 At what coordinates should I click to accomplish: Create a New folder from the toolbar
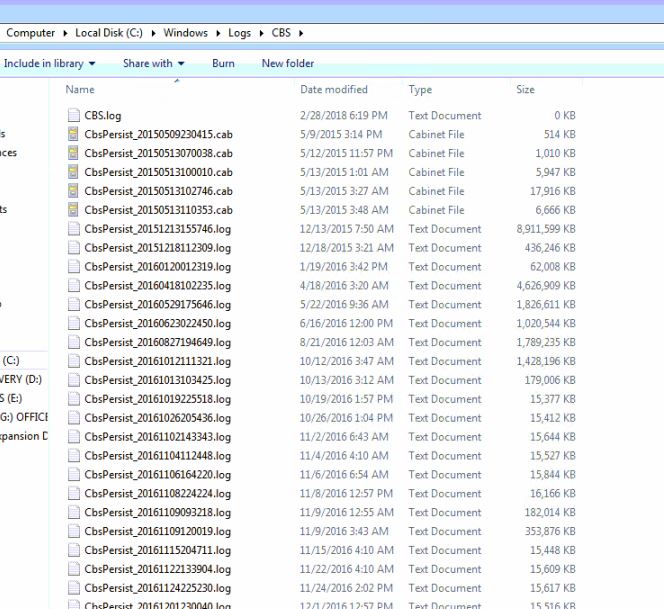pyautogui.click(x=288, y=63)
